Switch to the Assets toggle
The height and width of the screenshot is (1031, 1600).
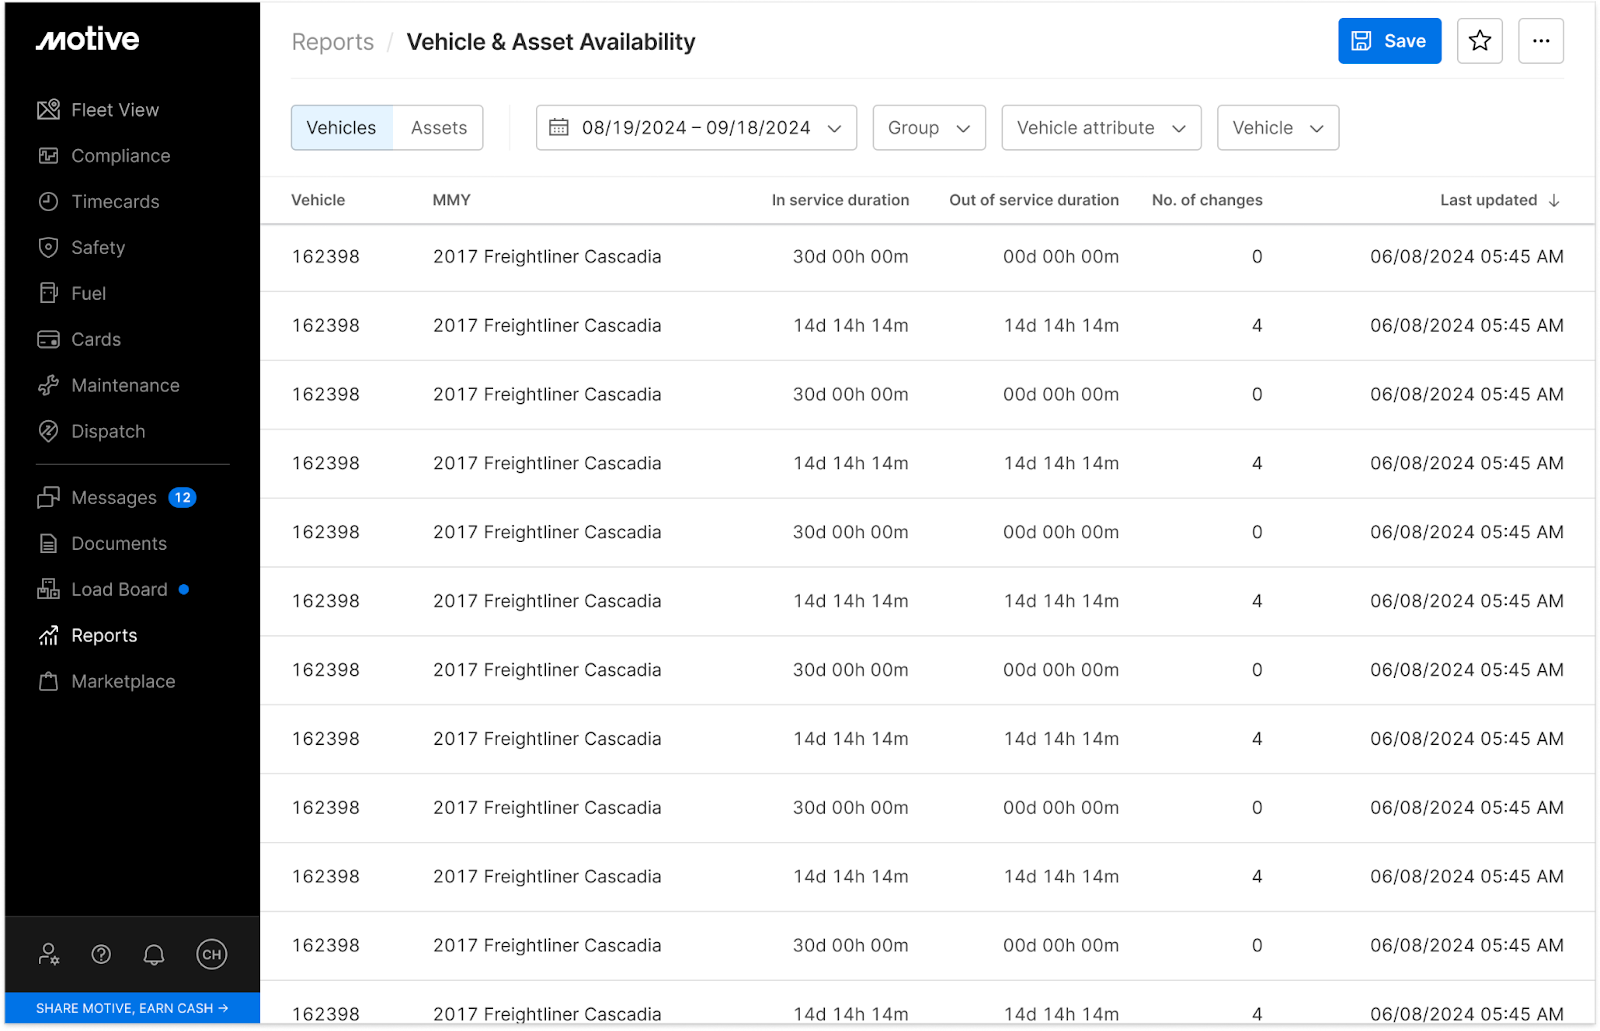pyautogui.click(x=438, y=128)
